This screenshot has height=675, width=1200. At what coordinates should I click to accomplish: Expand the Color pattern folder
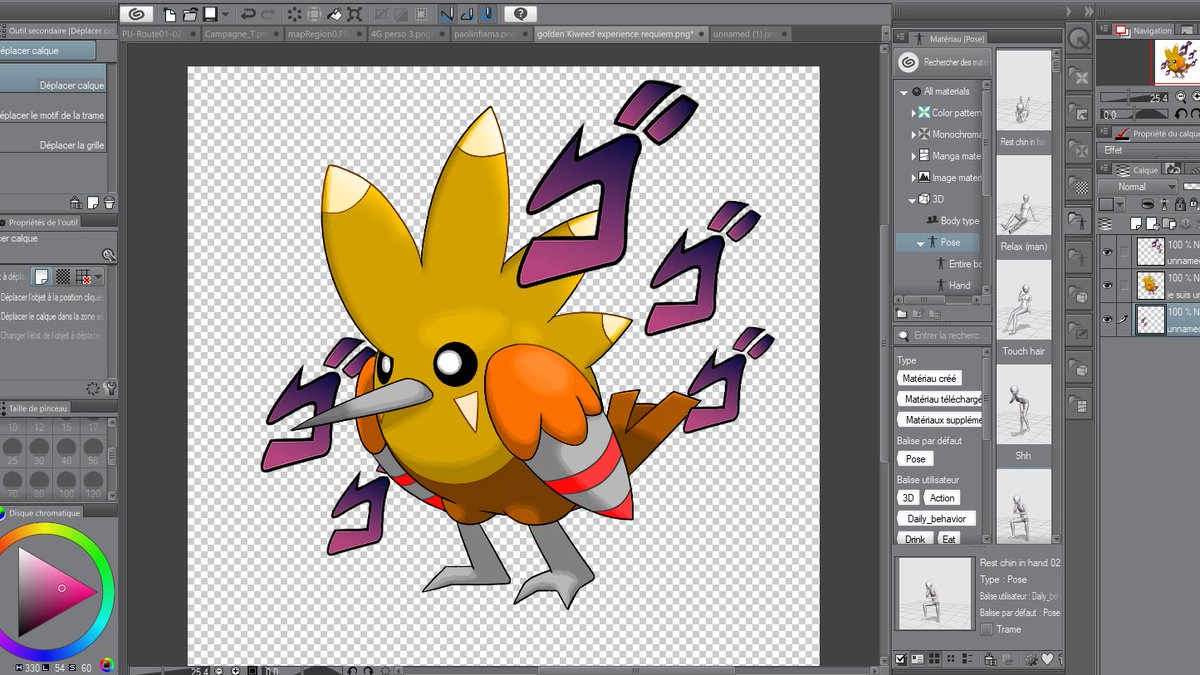[914, 113]
